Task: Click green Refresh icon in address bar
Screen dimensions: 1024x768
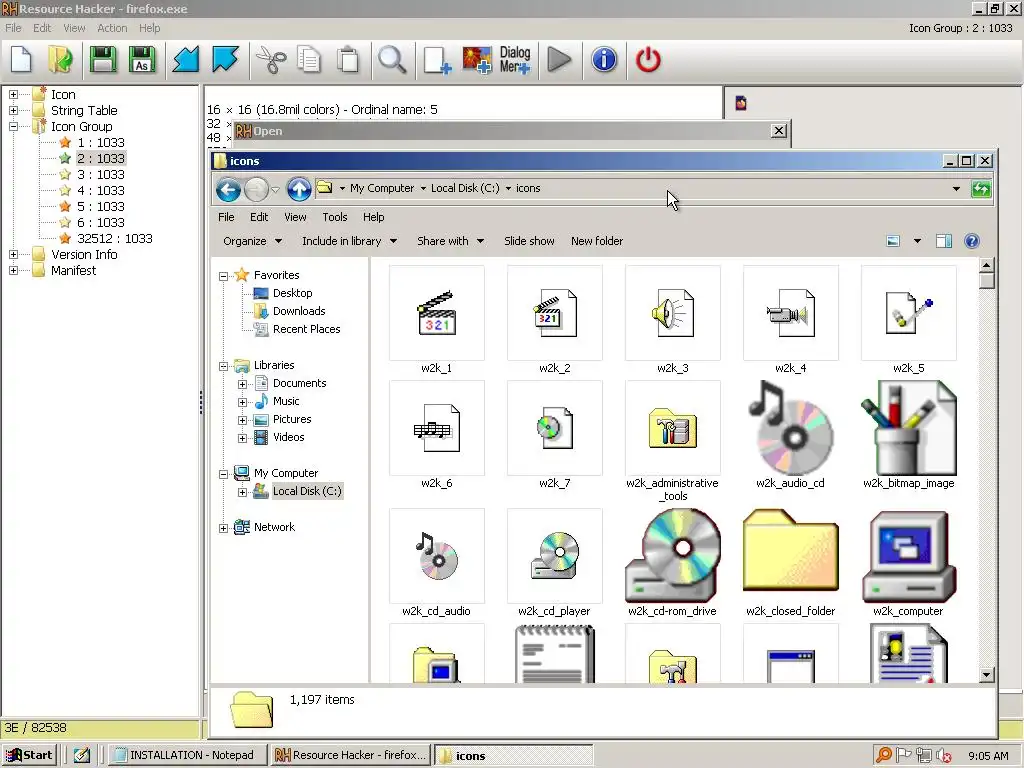Action: point(981,189)
